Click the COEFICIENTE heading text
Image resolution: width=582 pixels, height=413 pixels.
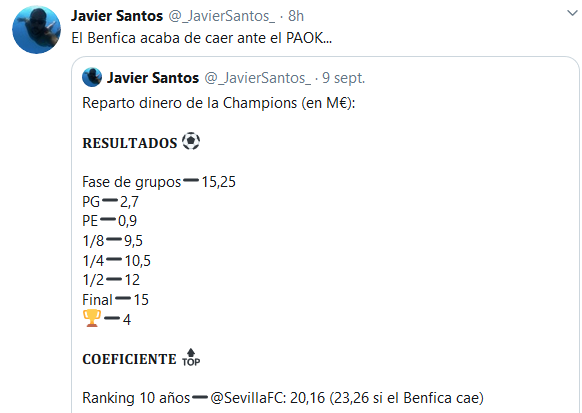coord(129,359)
